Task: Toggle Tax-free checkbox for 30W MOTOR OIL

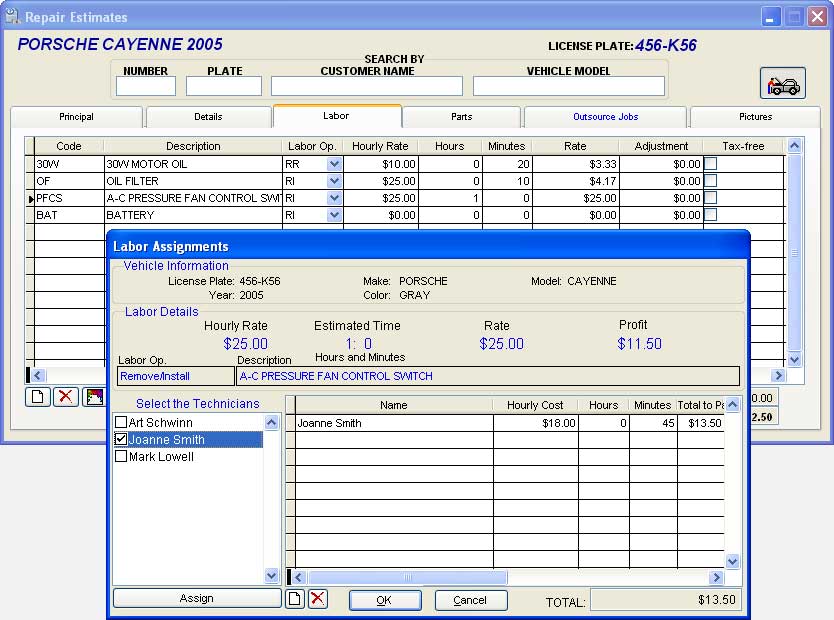Action: [x=711, y=164]
